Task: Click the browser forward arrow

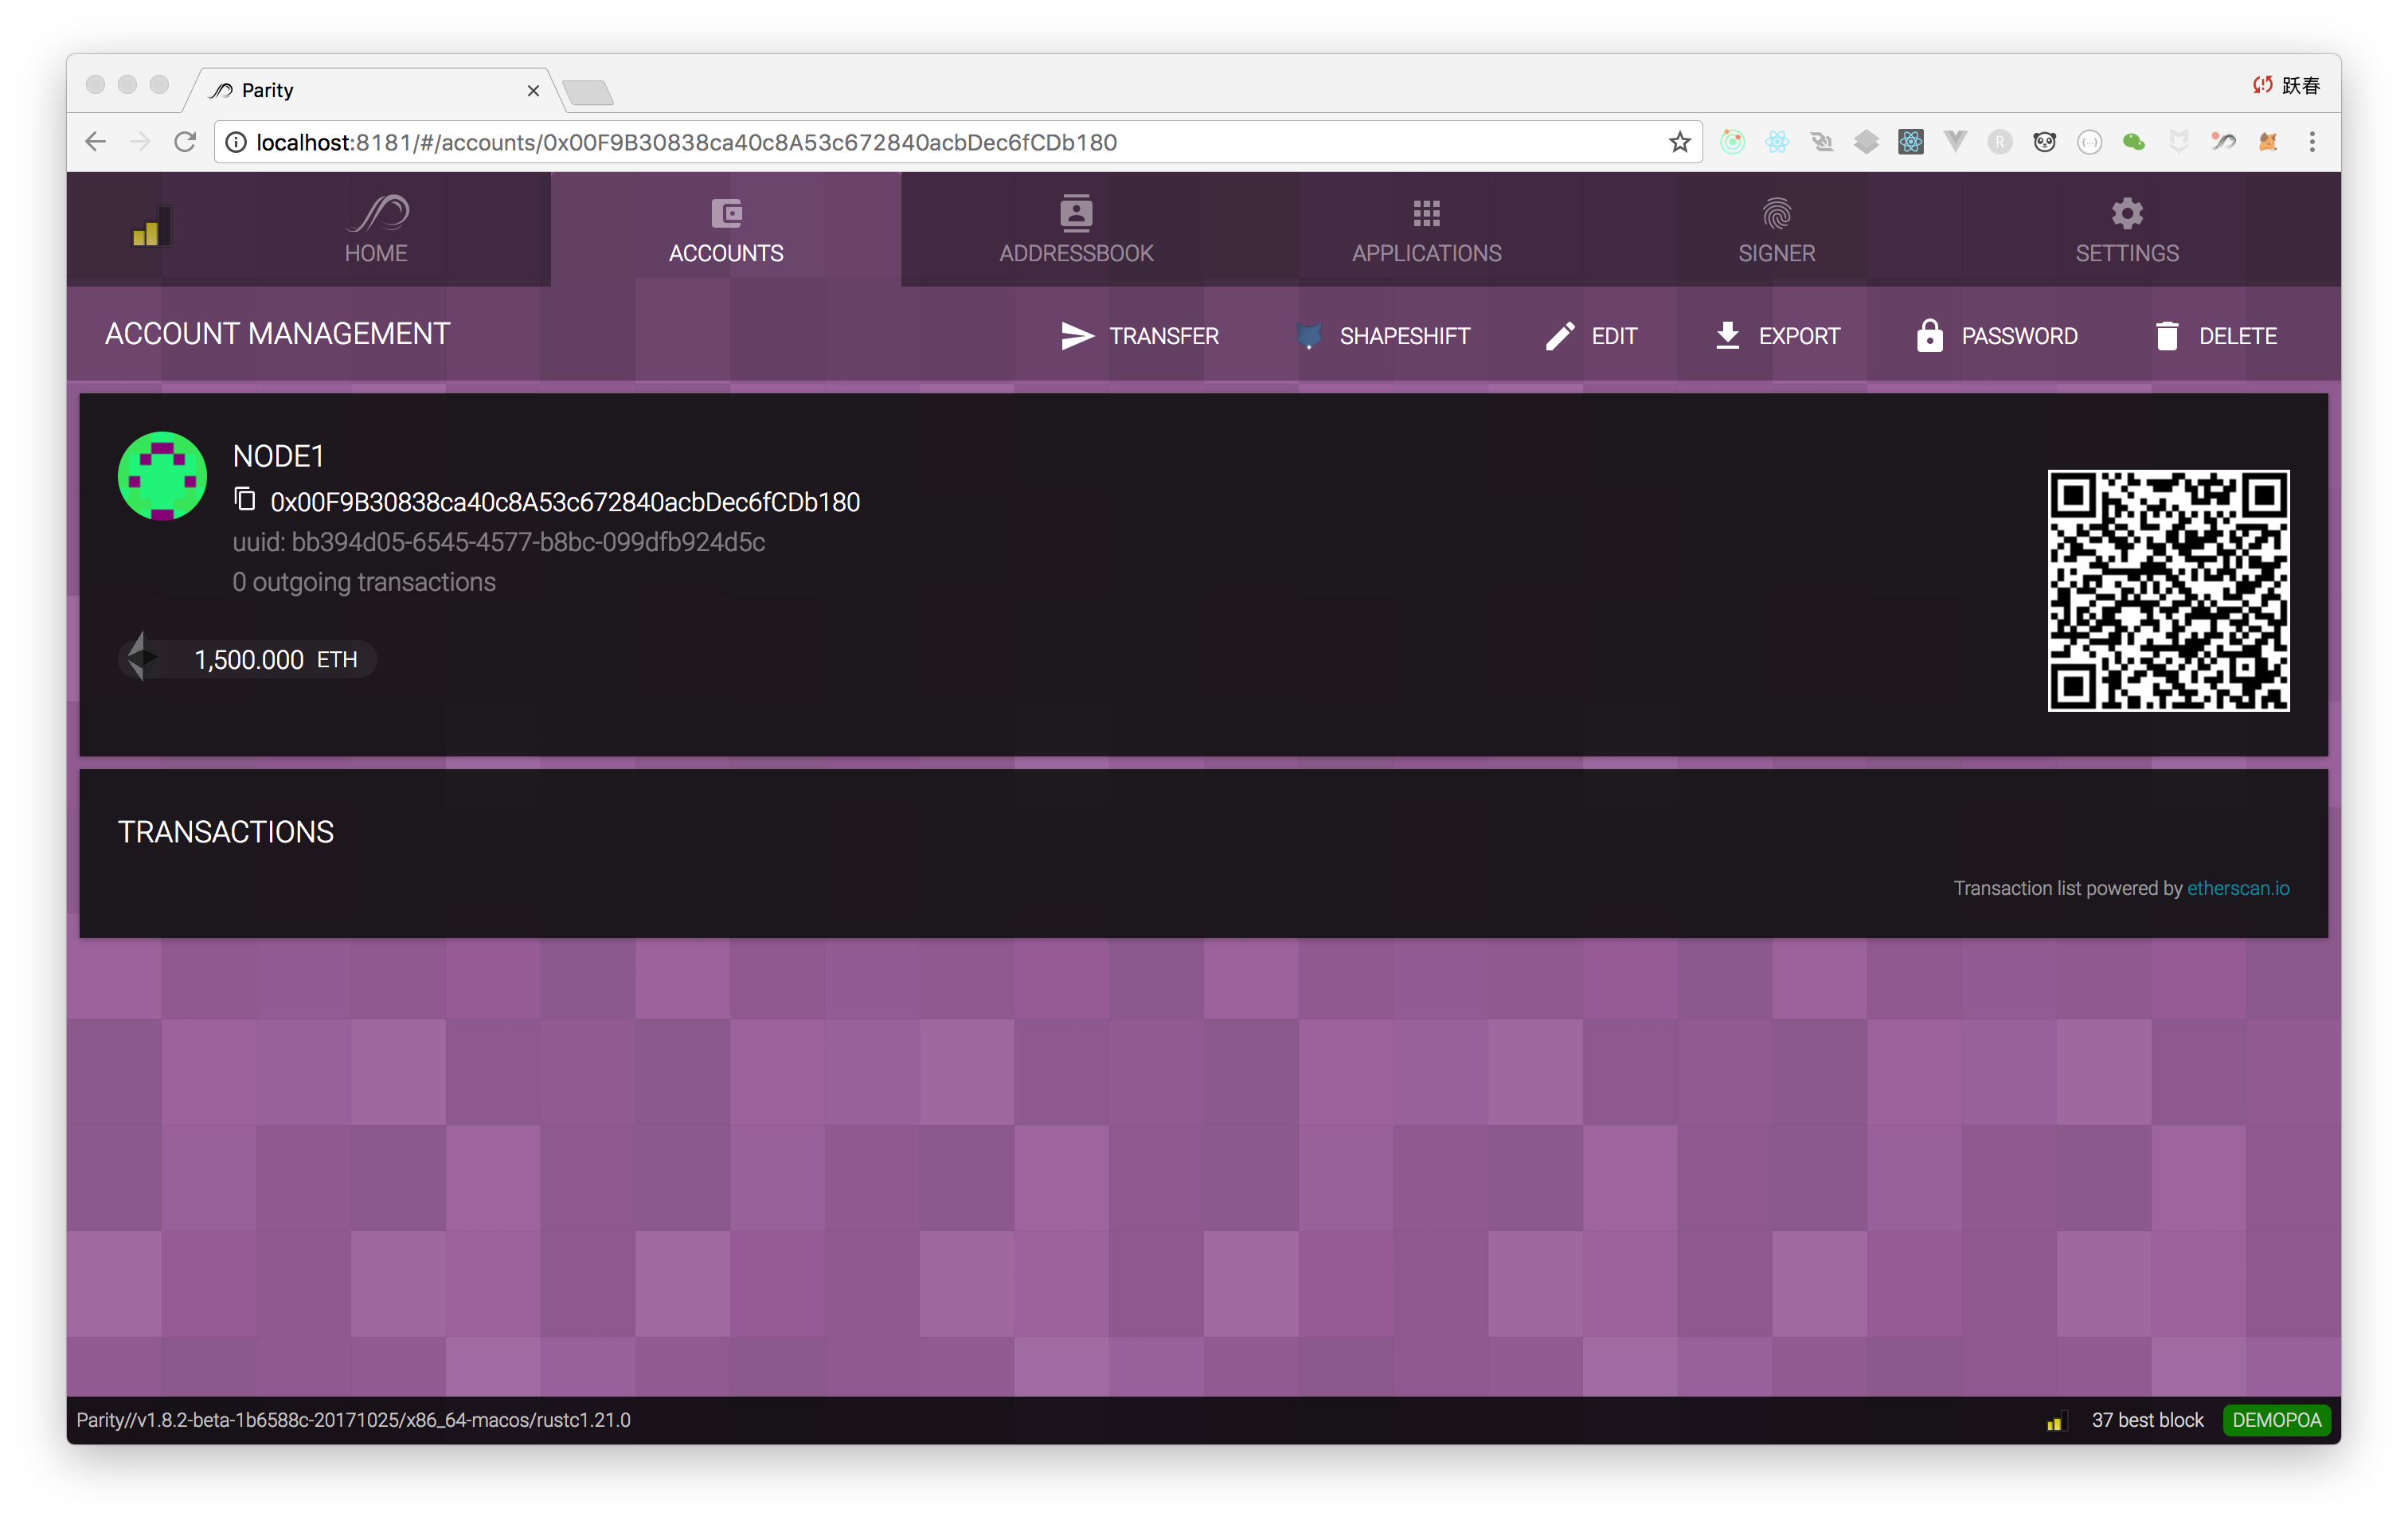Action: pyautogui.click(x=140, y=142)
